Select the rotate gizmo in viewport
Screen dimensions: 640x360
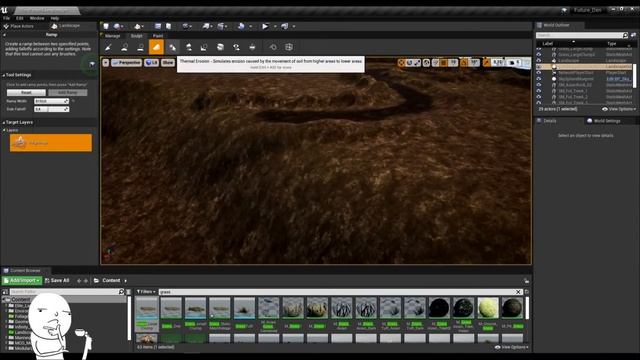click(409, 62)
